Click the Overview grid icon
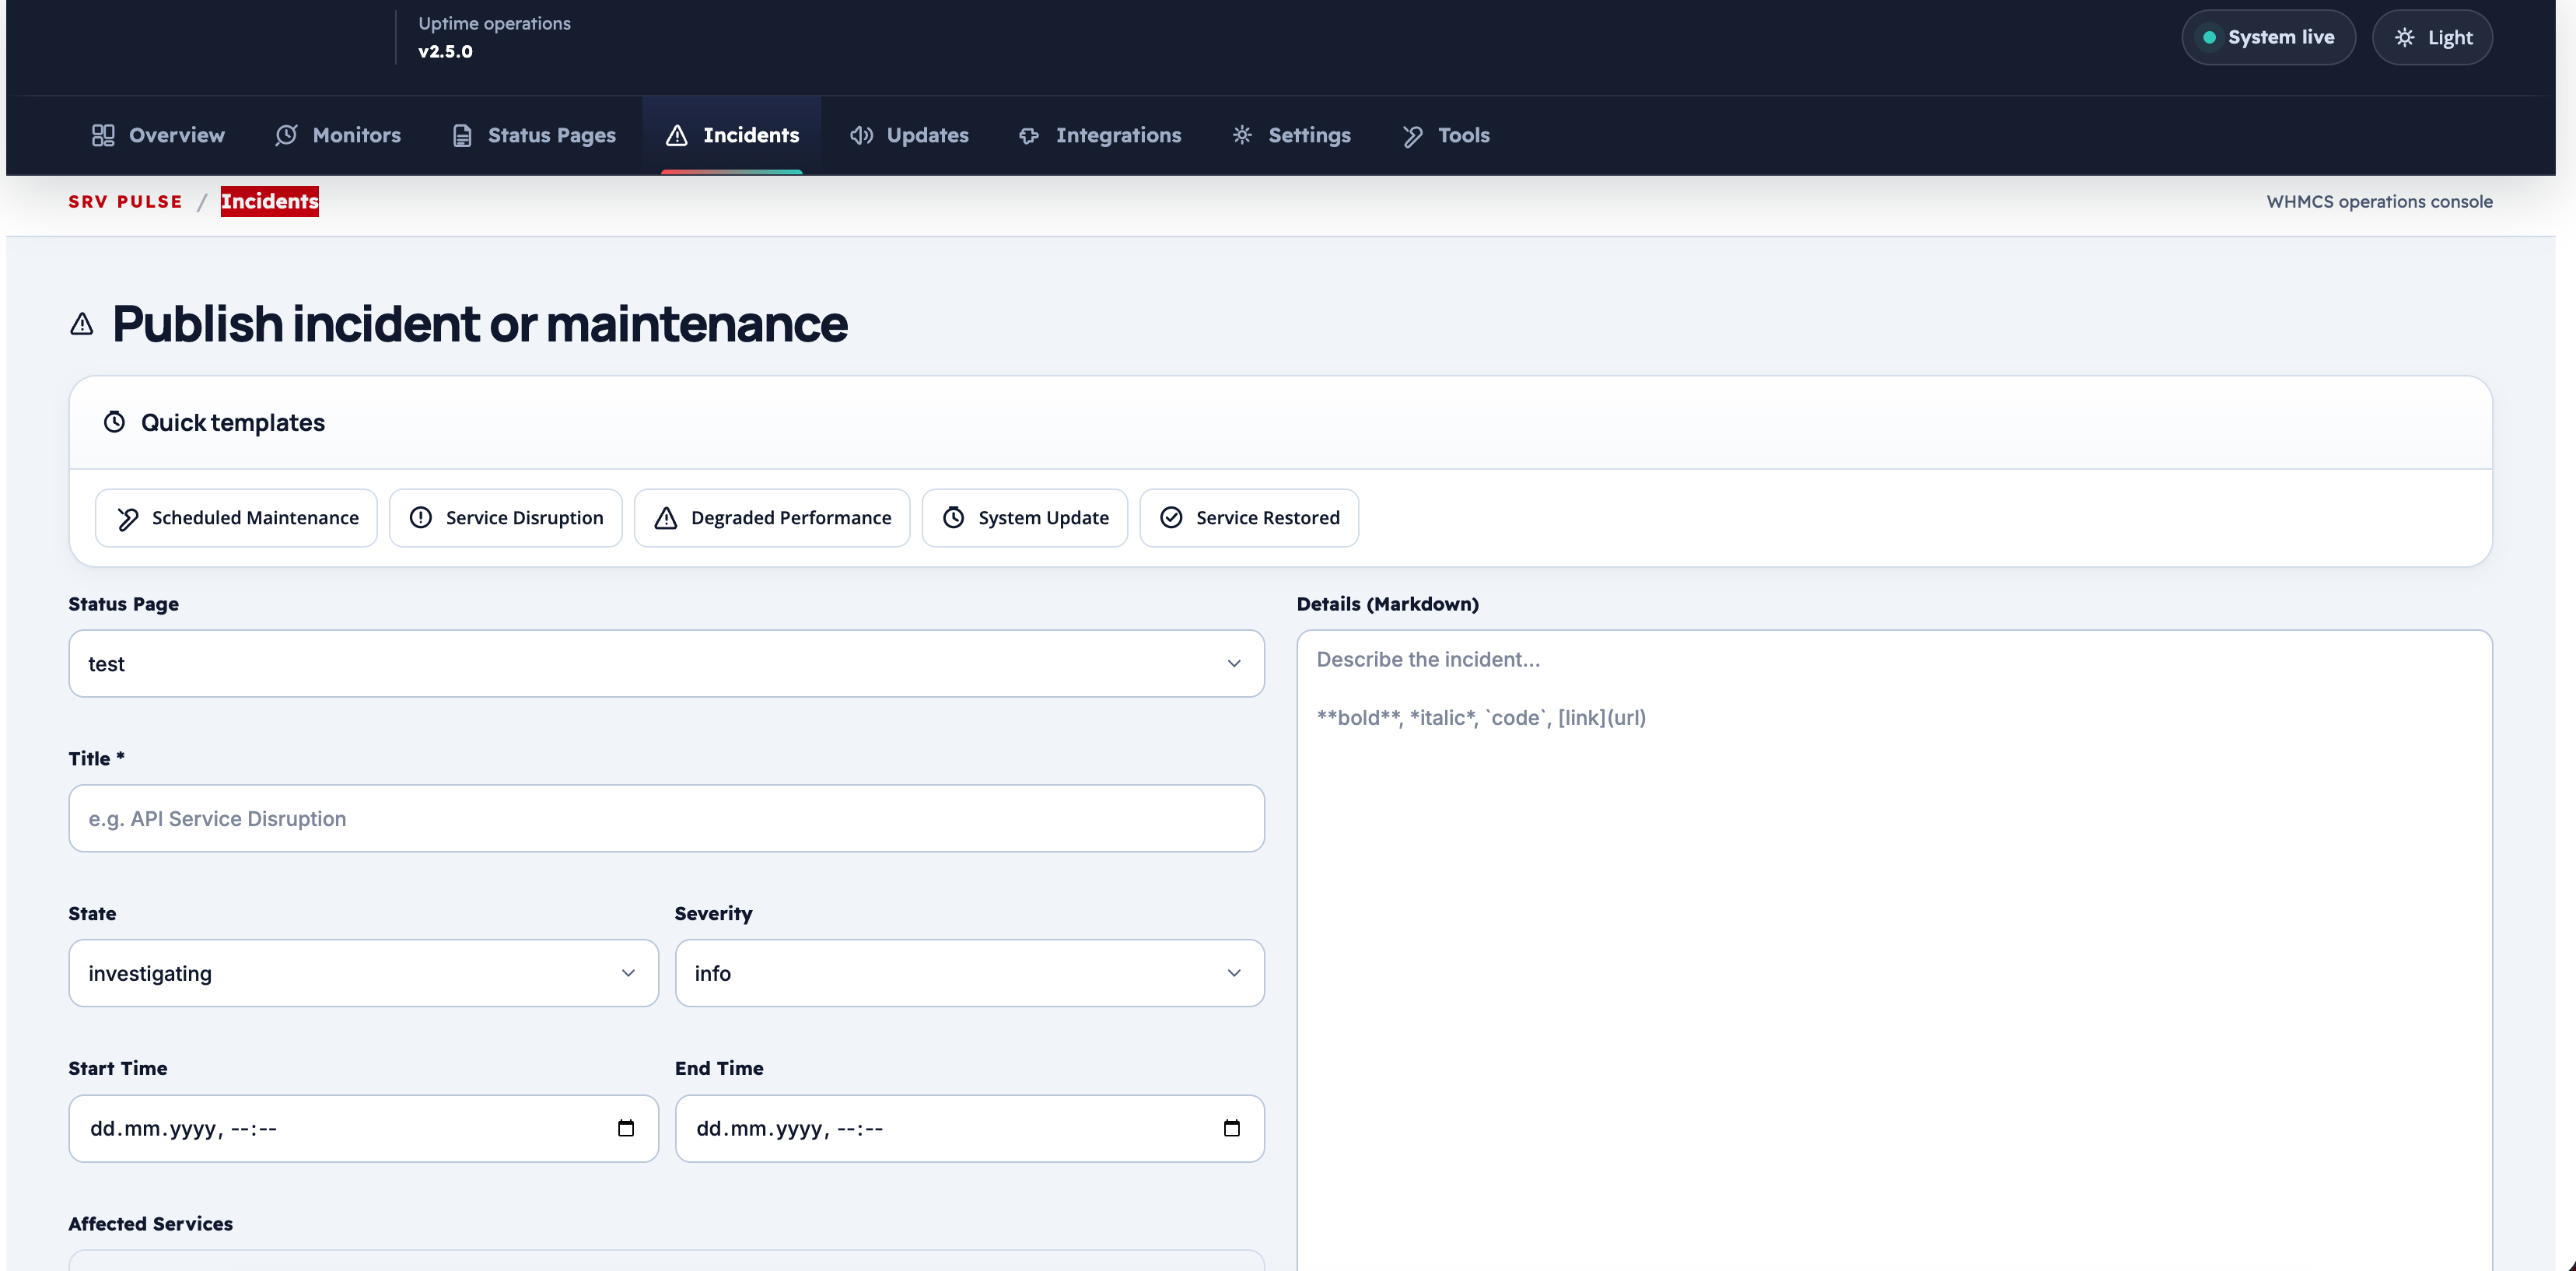The width and height of the screenshot is (2576, 1271). coord(103,135)
